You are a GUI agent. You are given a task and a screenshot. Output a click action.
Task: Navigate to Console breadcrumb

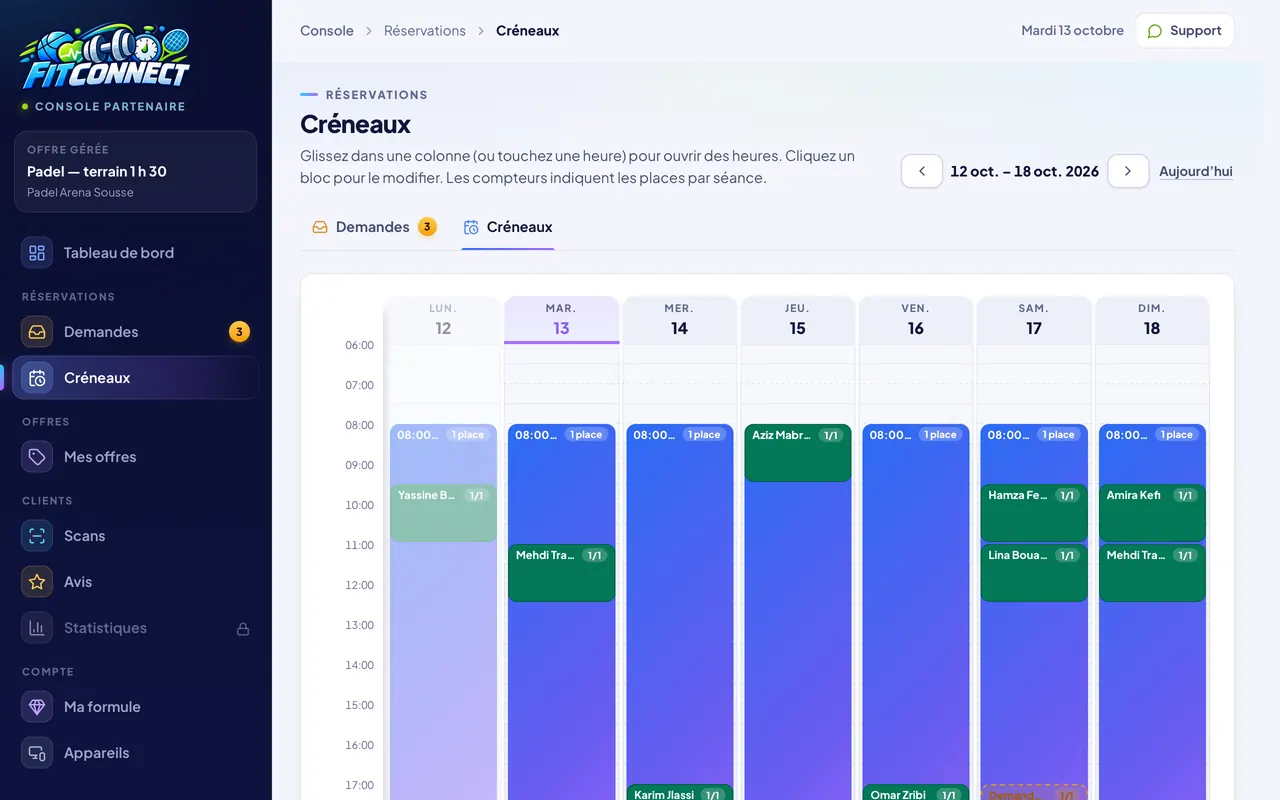click(327, 31)
